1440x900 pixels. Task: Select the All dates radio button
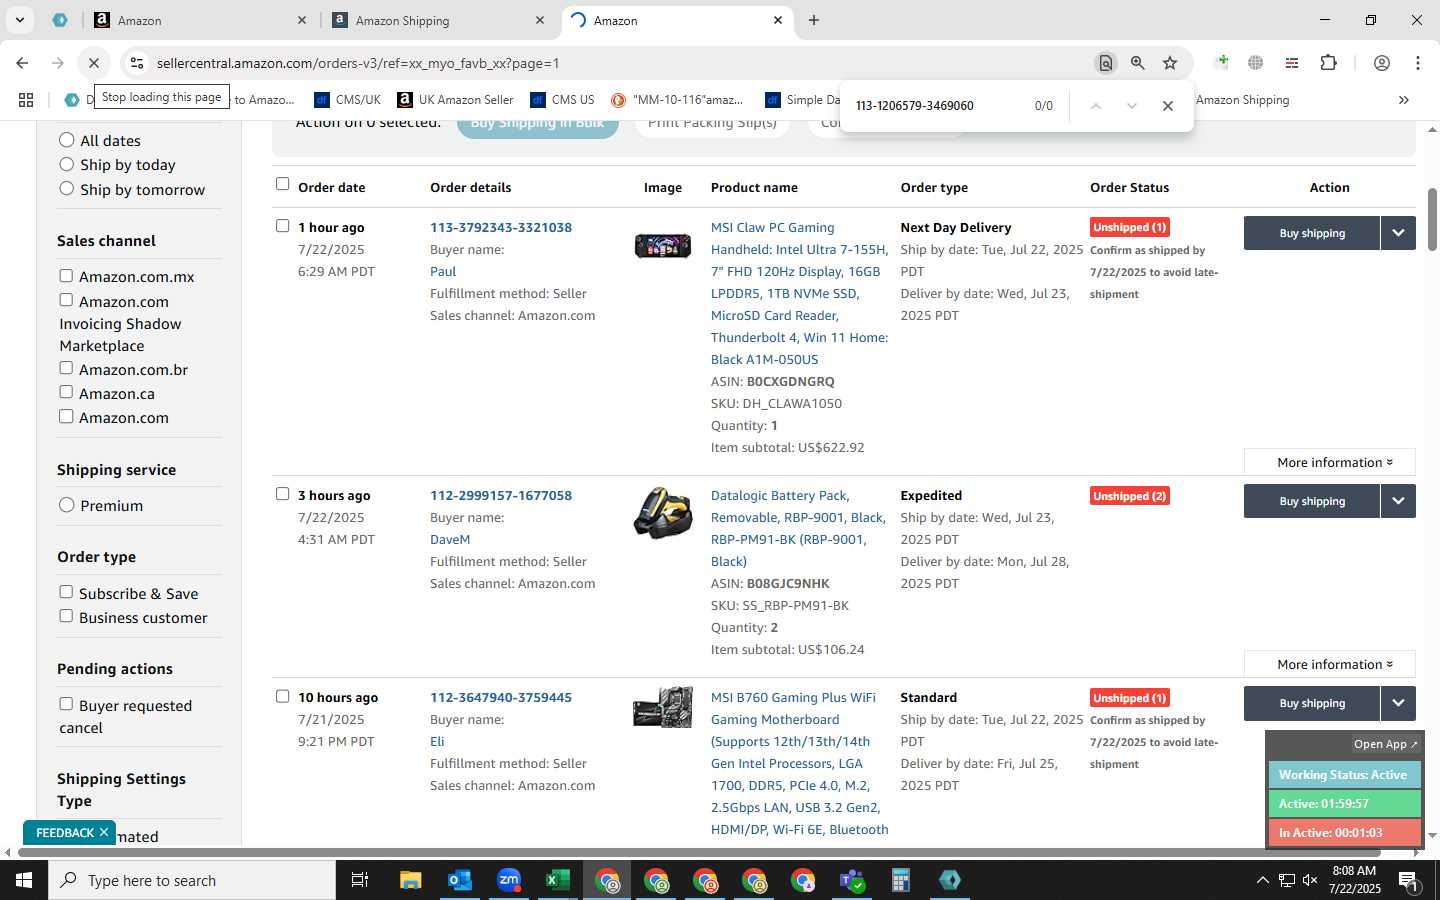click(67, 140)
